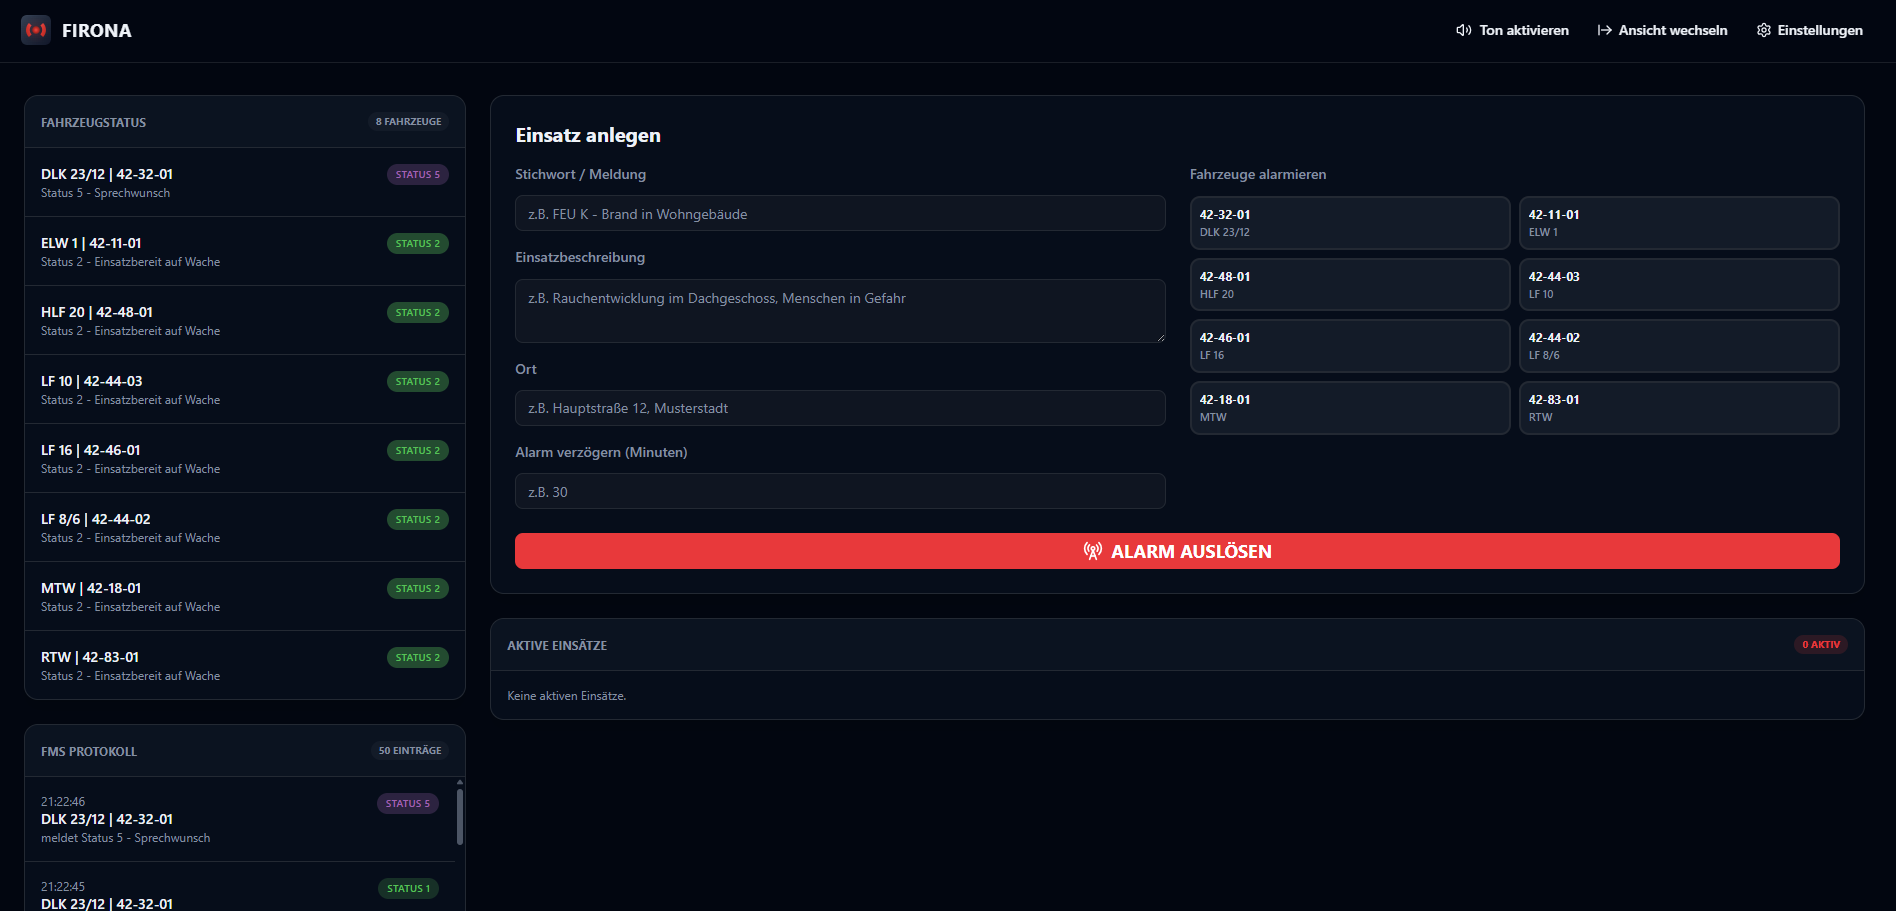Toggle vehicle 42-32-01 DLK 23/12 for alarm
Image resolution: width=1896 pixels, height=911 pixels.
[1350, 223]
